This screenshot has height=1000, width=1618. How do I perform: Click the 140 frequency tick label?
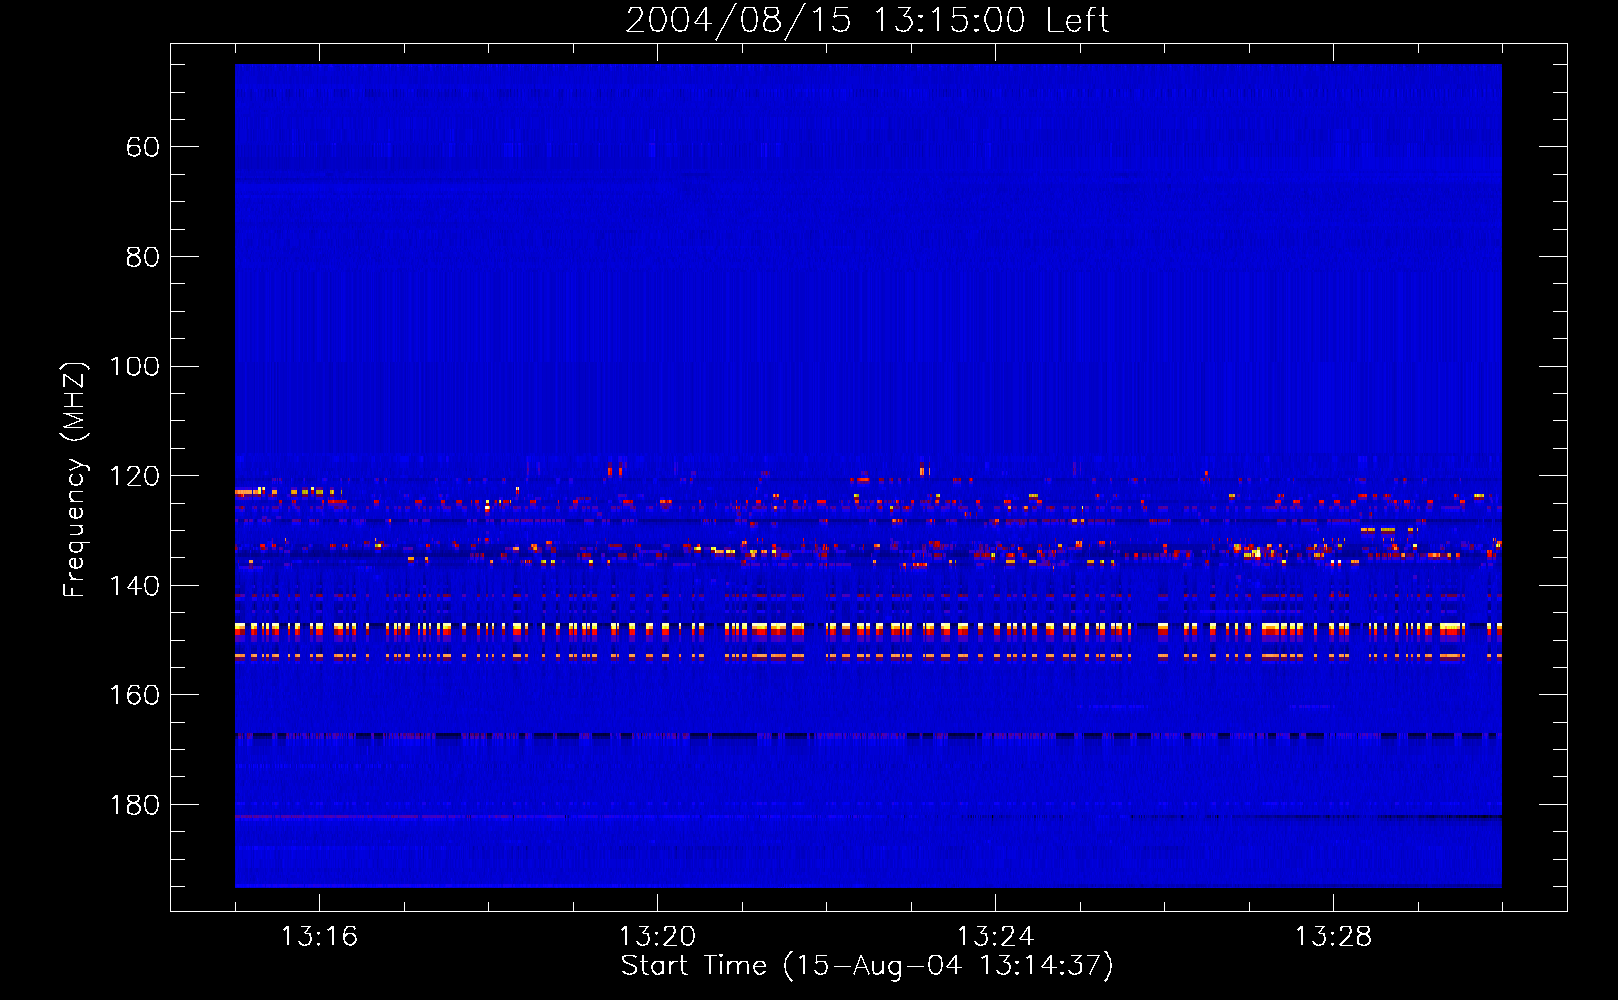coord(134,586)
